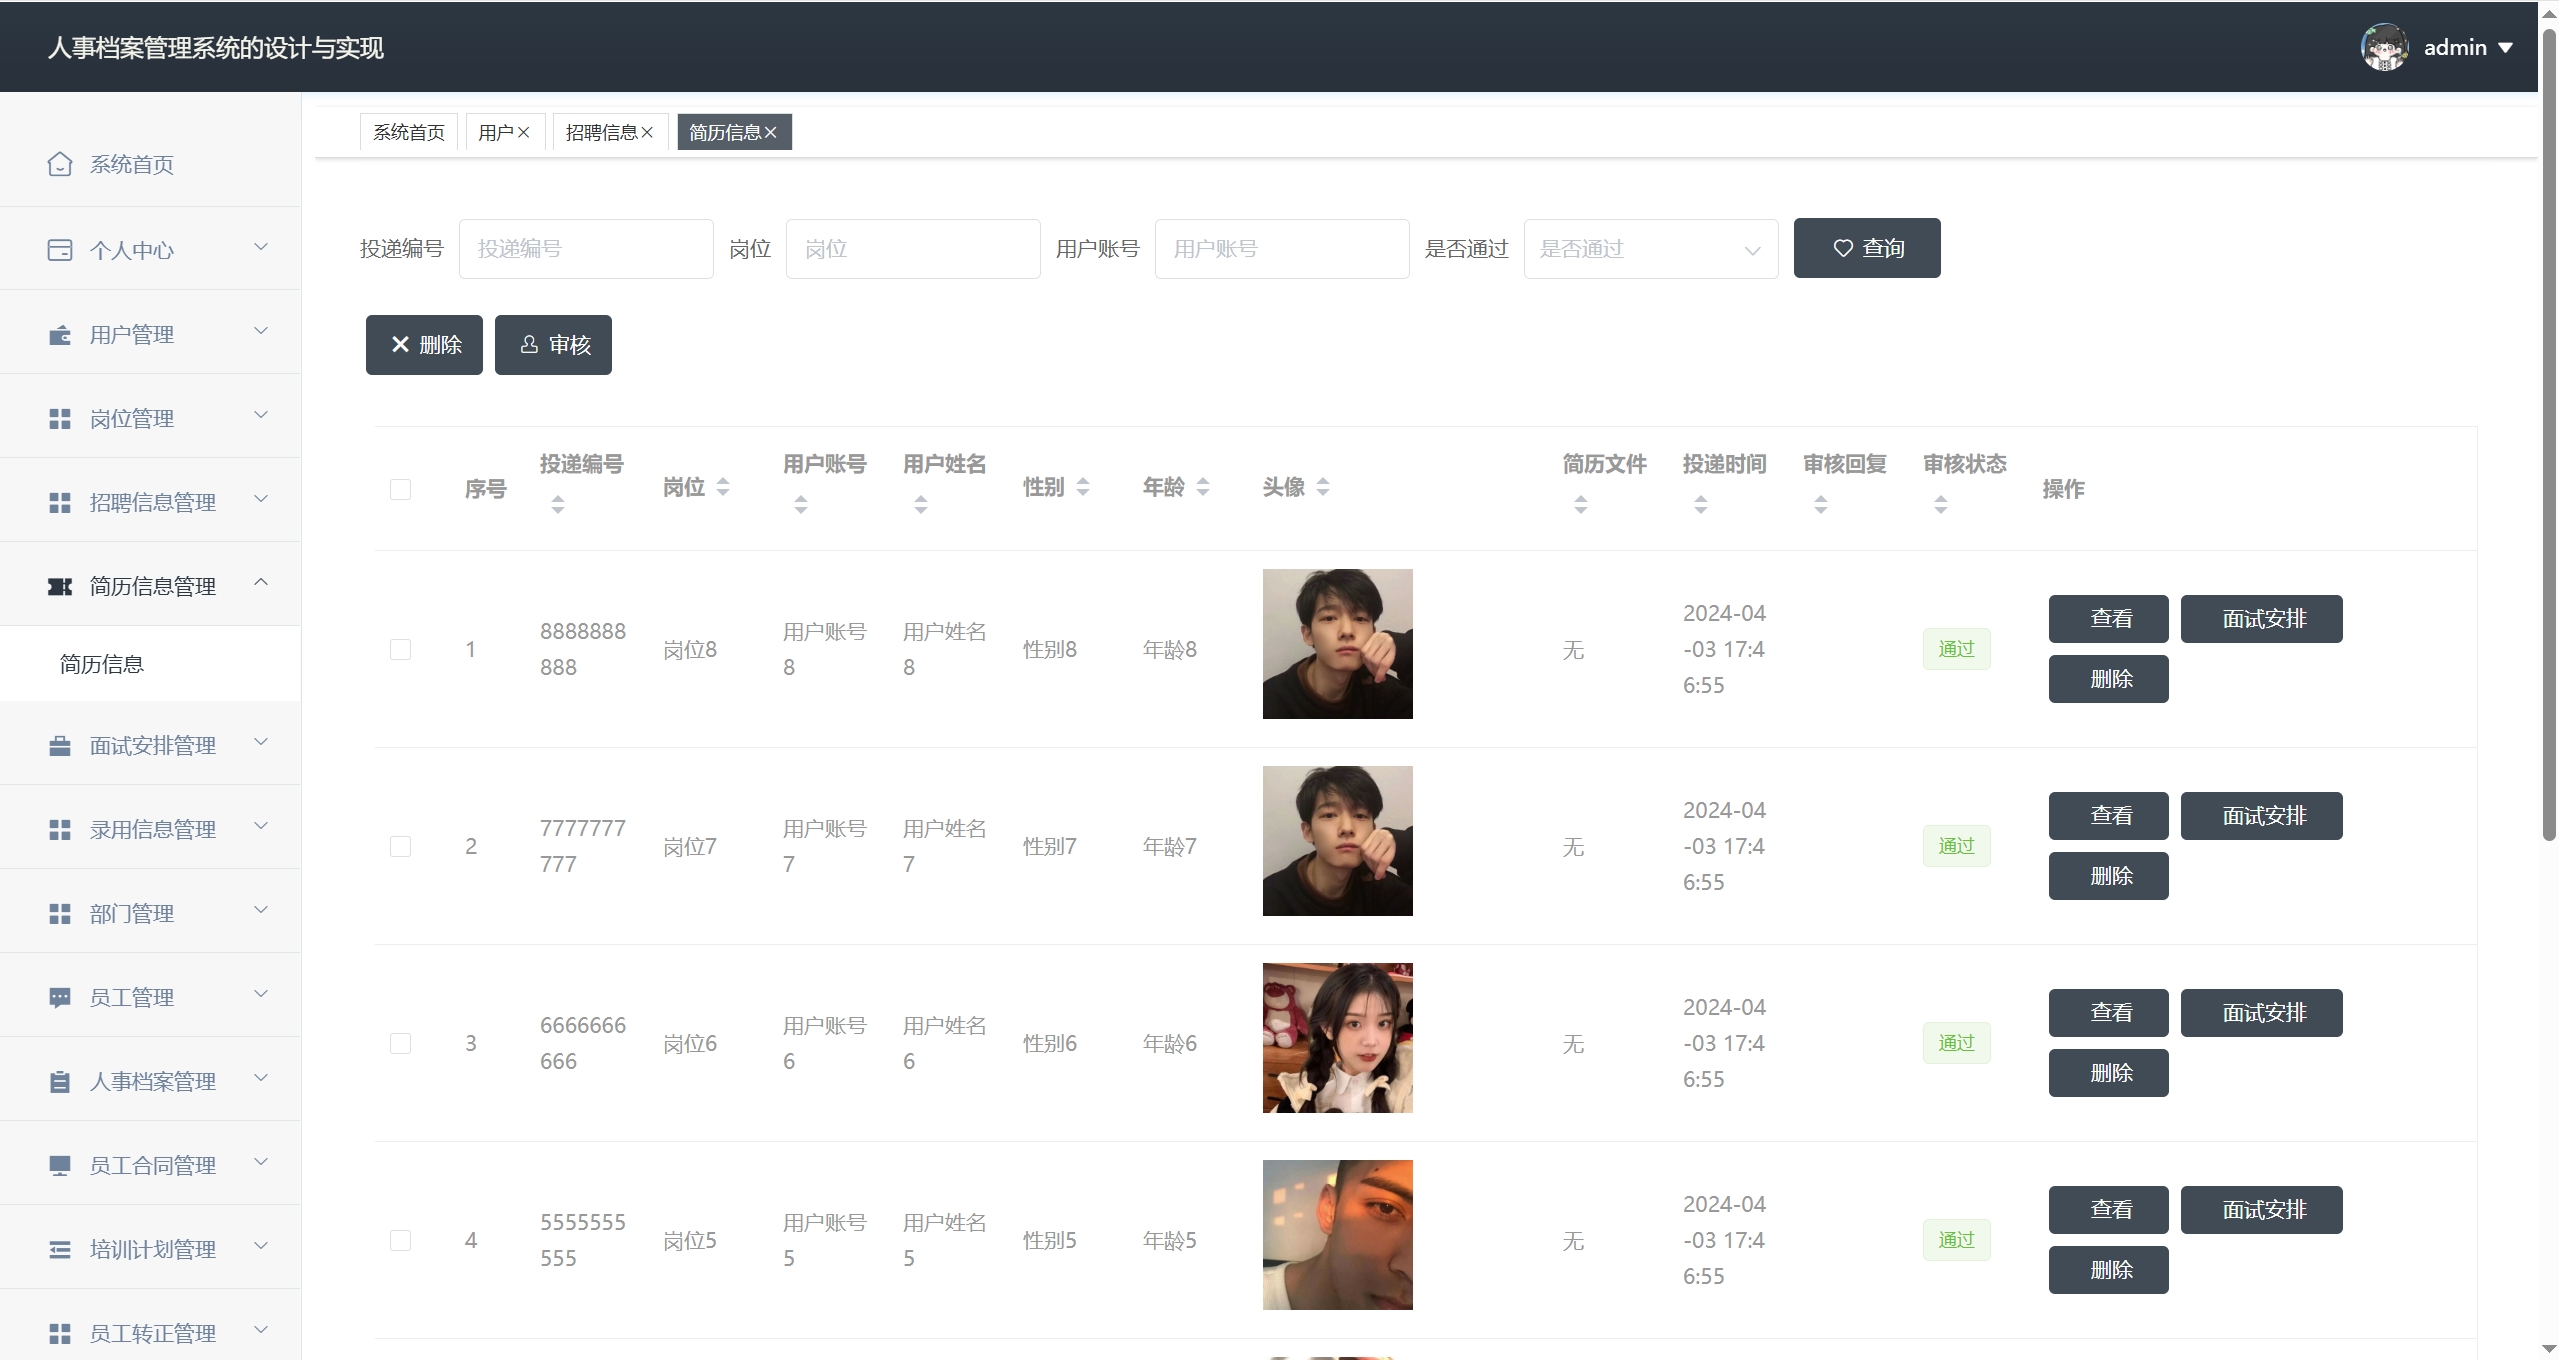
Task: Click the 审核 button above the table
Action: coord(553,345)
